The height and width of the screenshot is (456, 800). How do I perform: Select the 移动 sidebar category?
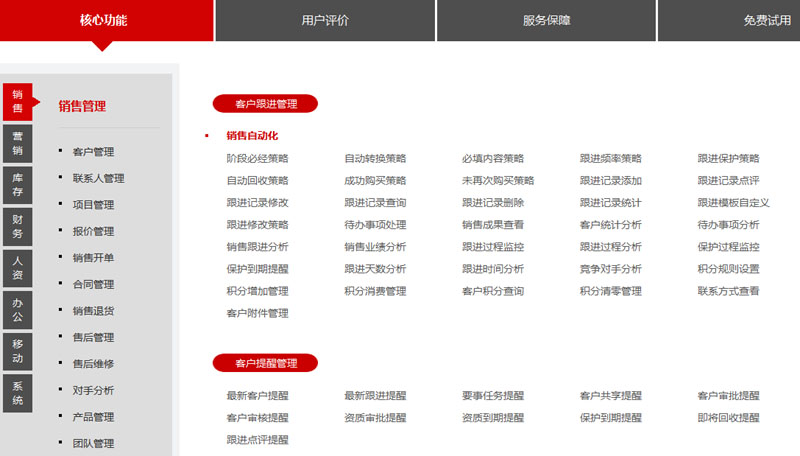[x=18, y=351]
